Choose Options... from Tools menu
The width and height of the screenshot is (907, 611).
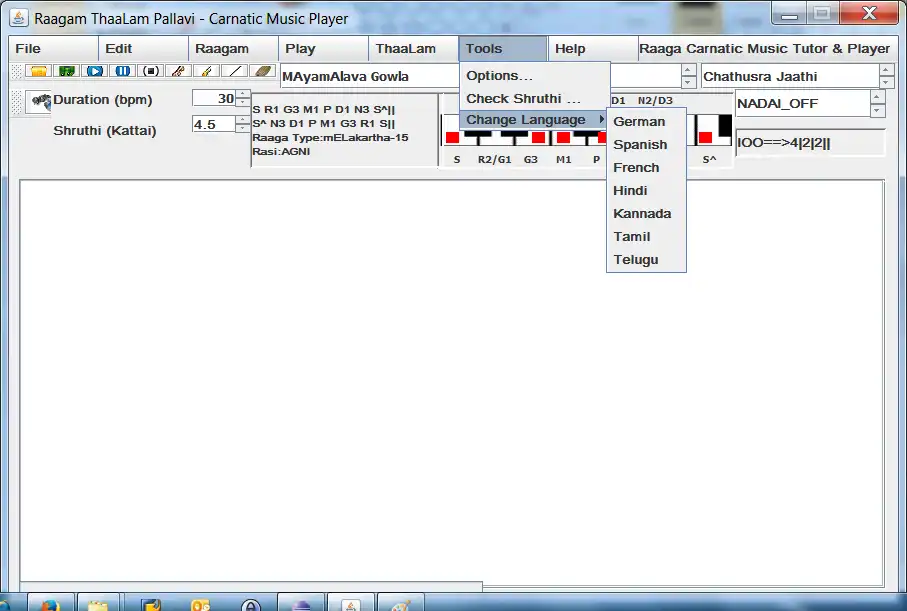[x=535, y=76]
